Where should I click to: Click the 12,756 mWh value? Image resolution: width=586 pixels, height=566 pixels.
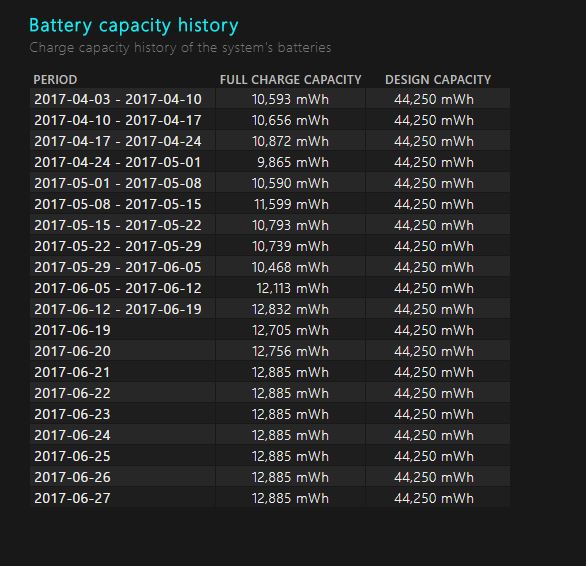(x=290, y=351)
